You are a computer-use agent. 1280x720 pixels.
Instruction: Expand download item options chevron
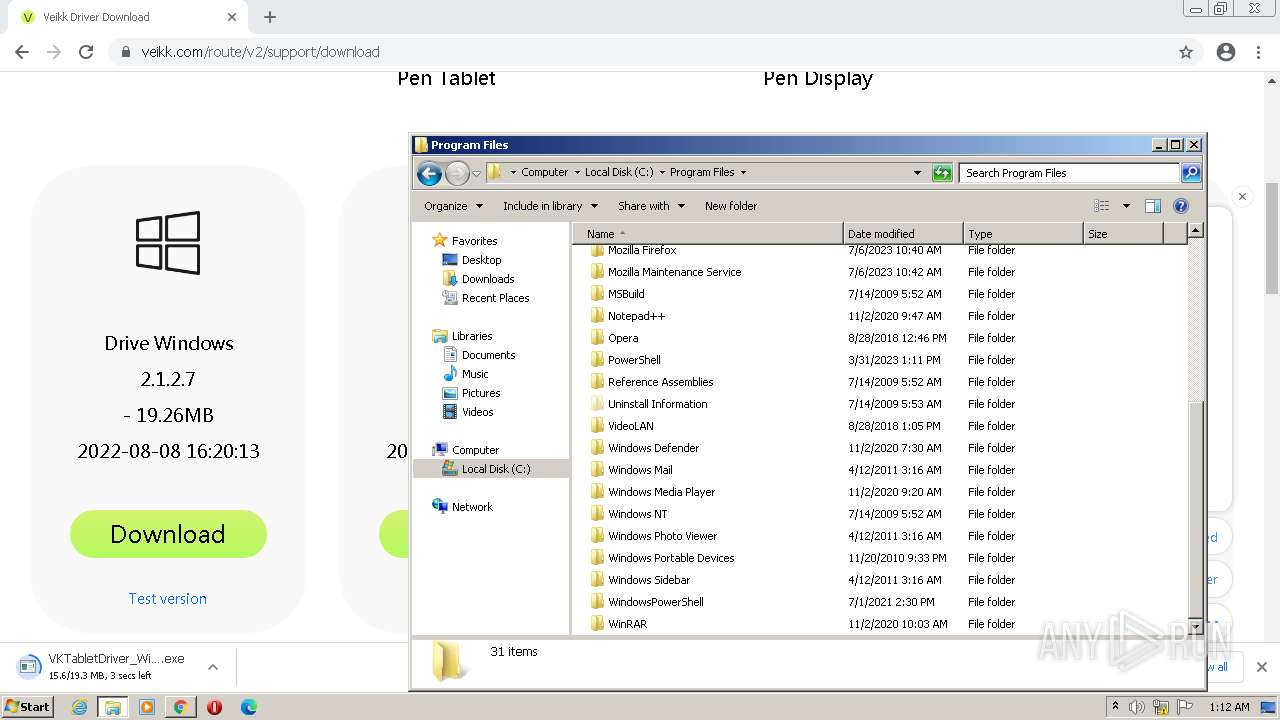point(212,667)
